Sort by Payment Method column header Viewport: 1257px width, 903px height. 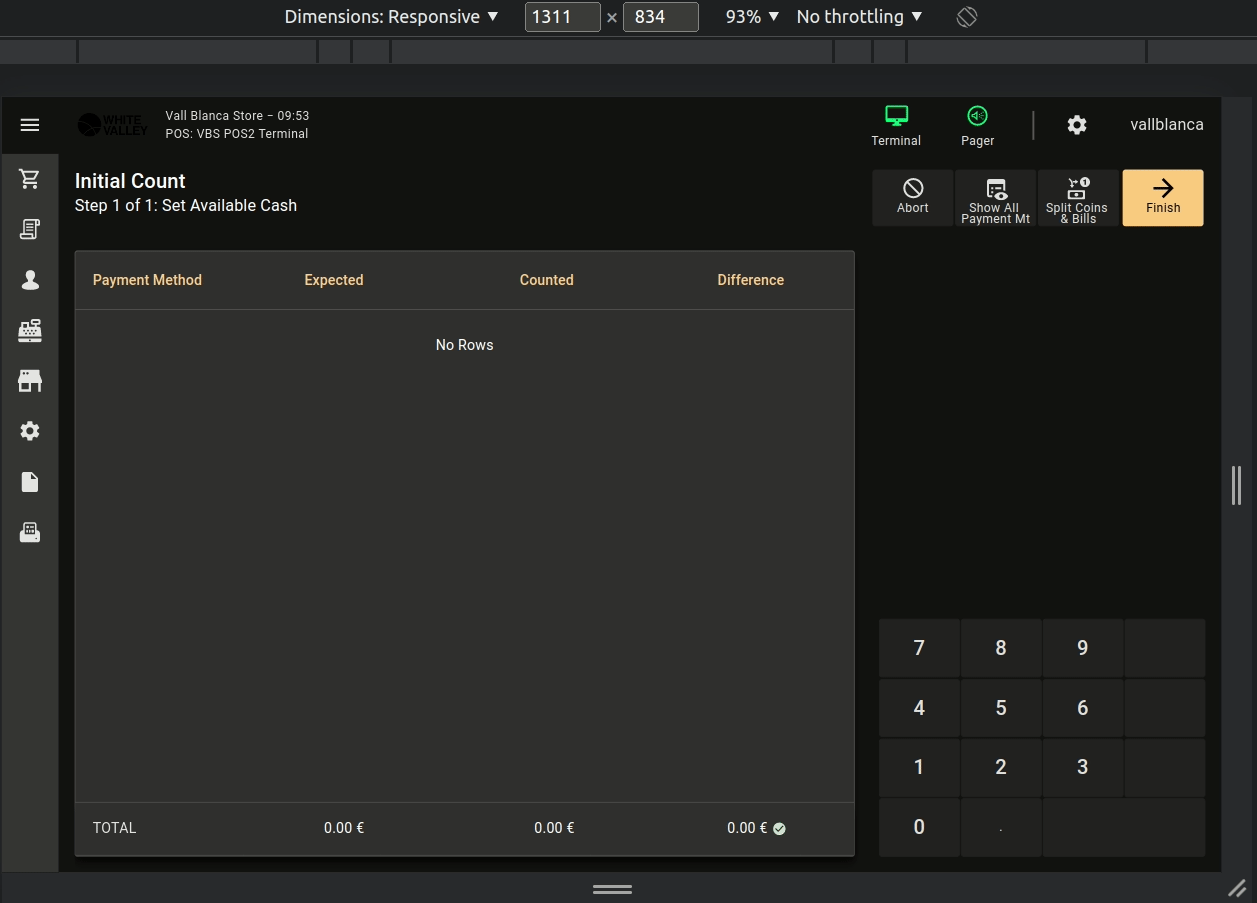147,280
